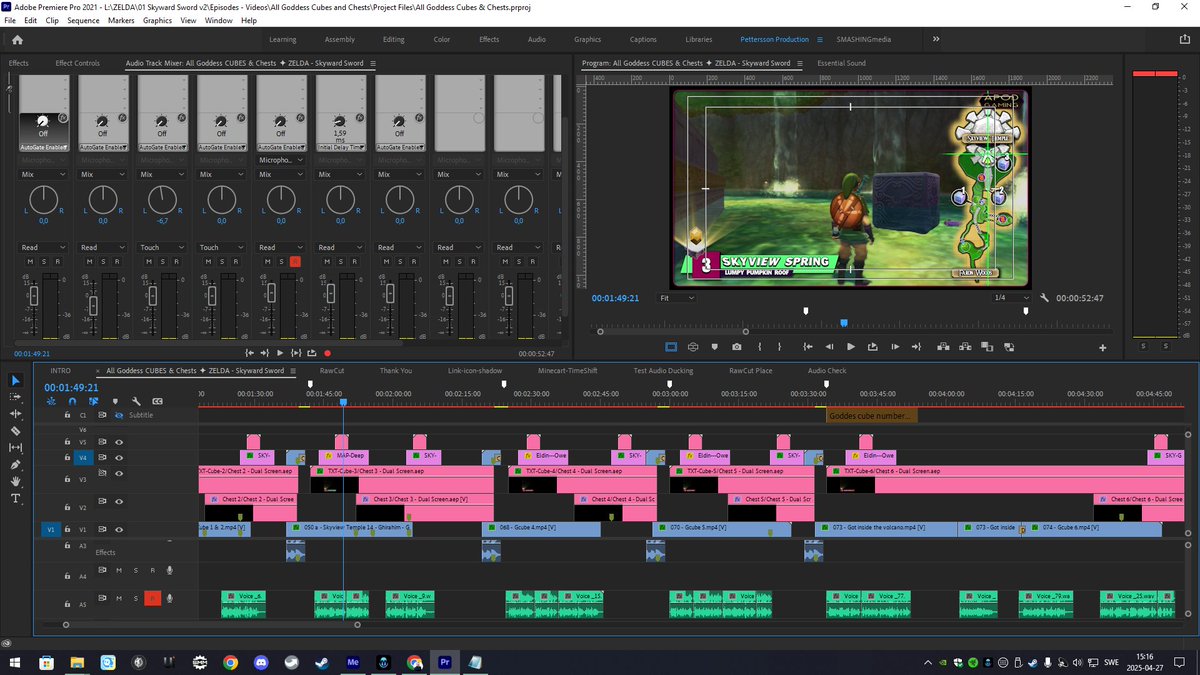This screenshot has height=675, width=1200.
Task: Click blue playhead on Program monitor scrubber
Action: (844, 322)
